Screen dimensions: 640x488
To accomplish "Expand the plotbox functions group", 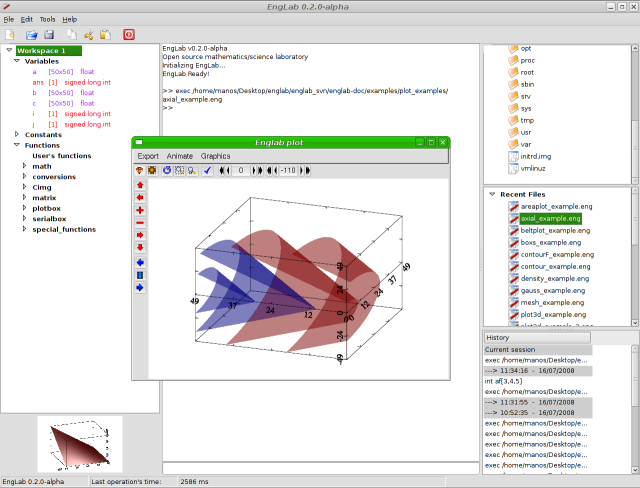I will pos(24,208).
